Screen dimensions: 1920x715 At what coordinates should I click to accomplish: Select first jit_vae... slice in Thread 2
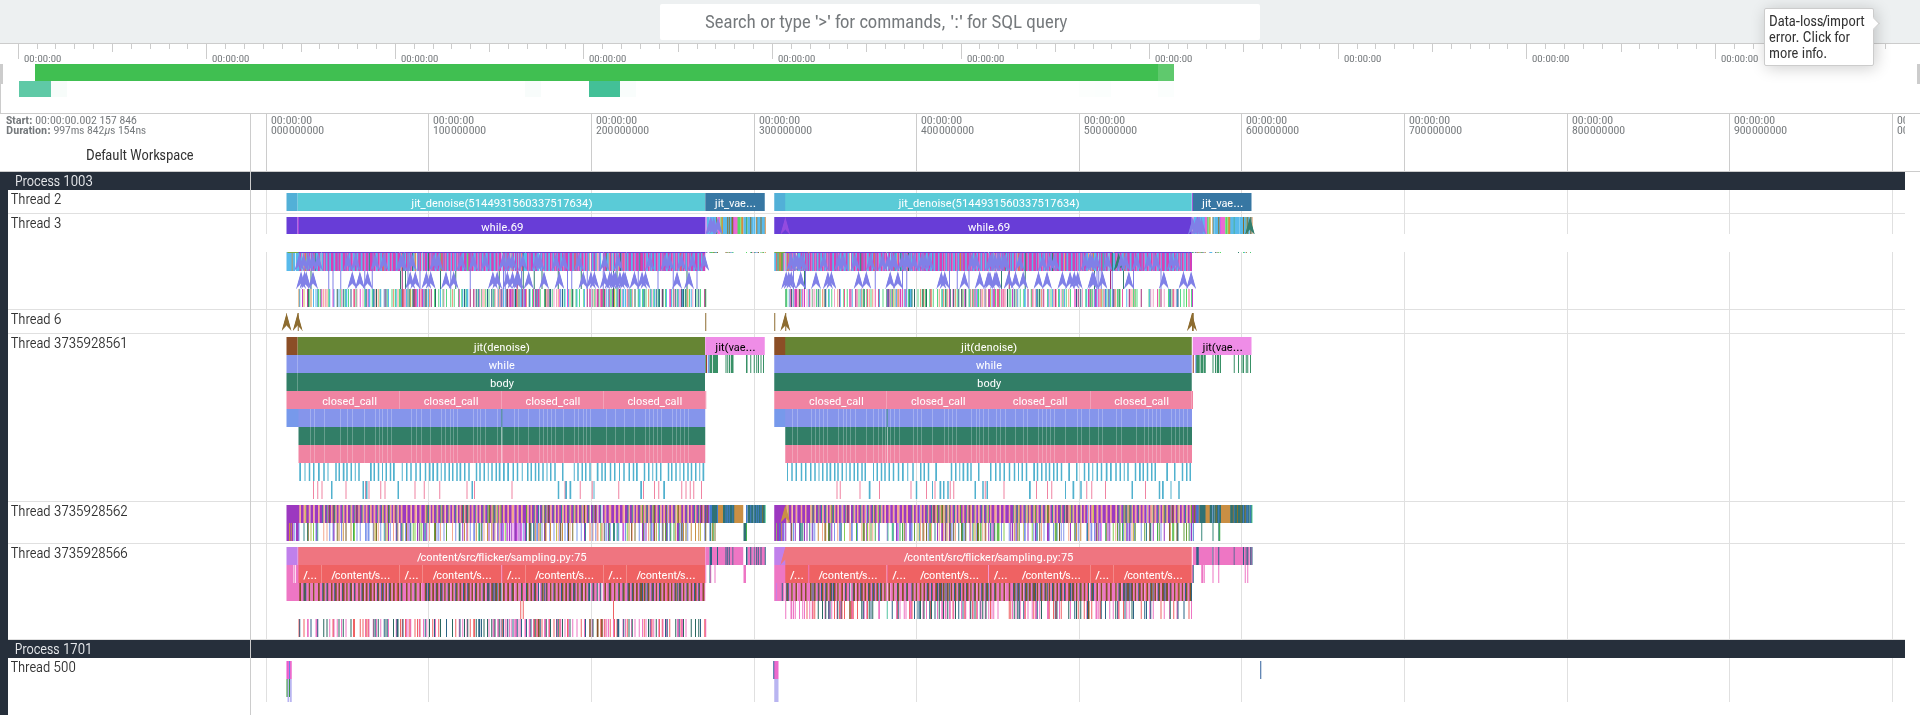coord(735,203)
